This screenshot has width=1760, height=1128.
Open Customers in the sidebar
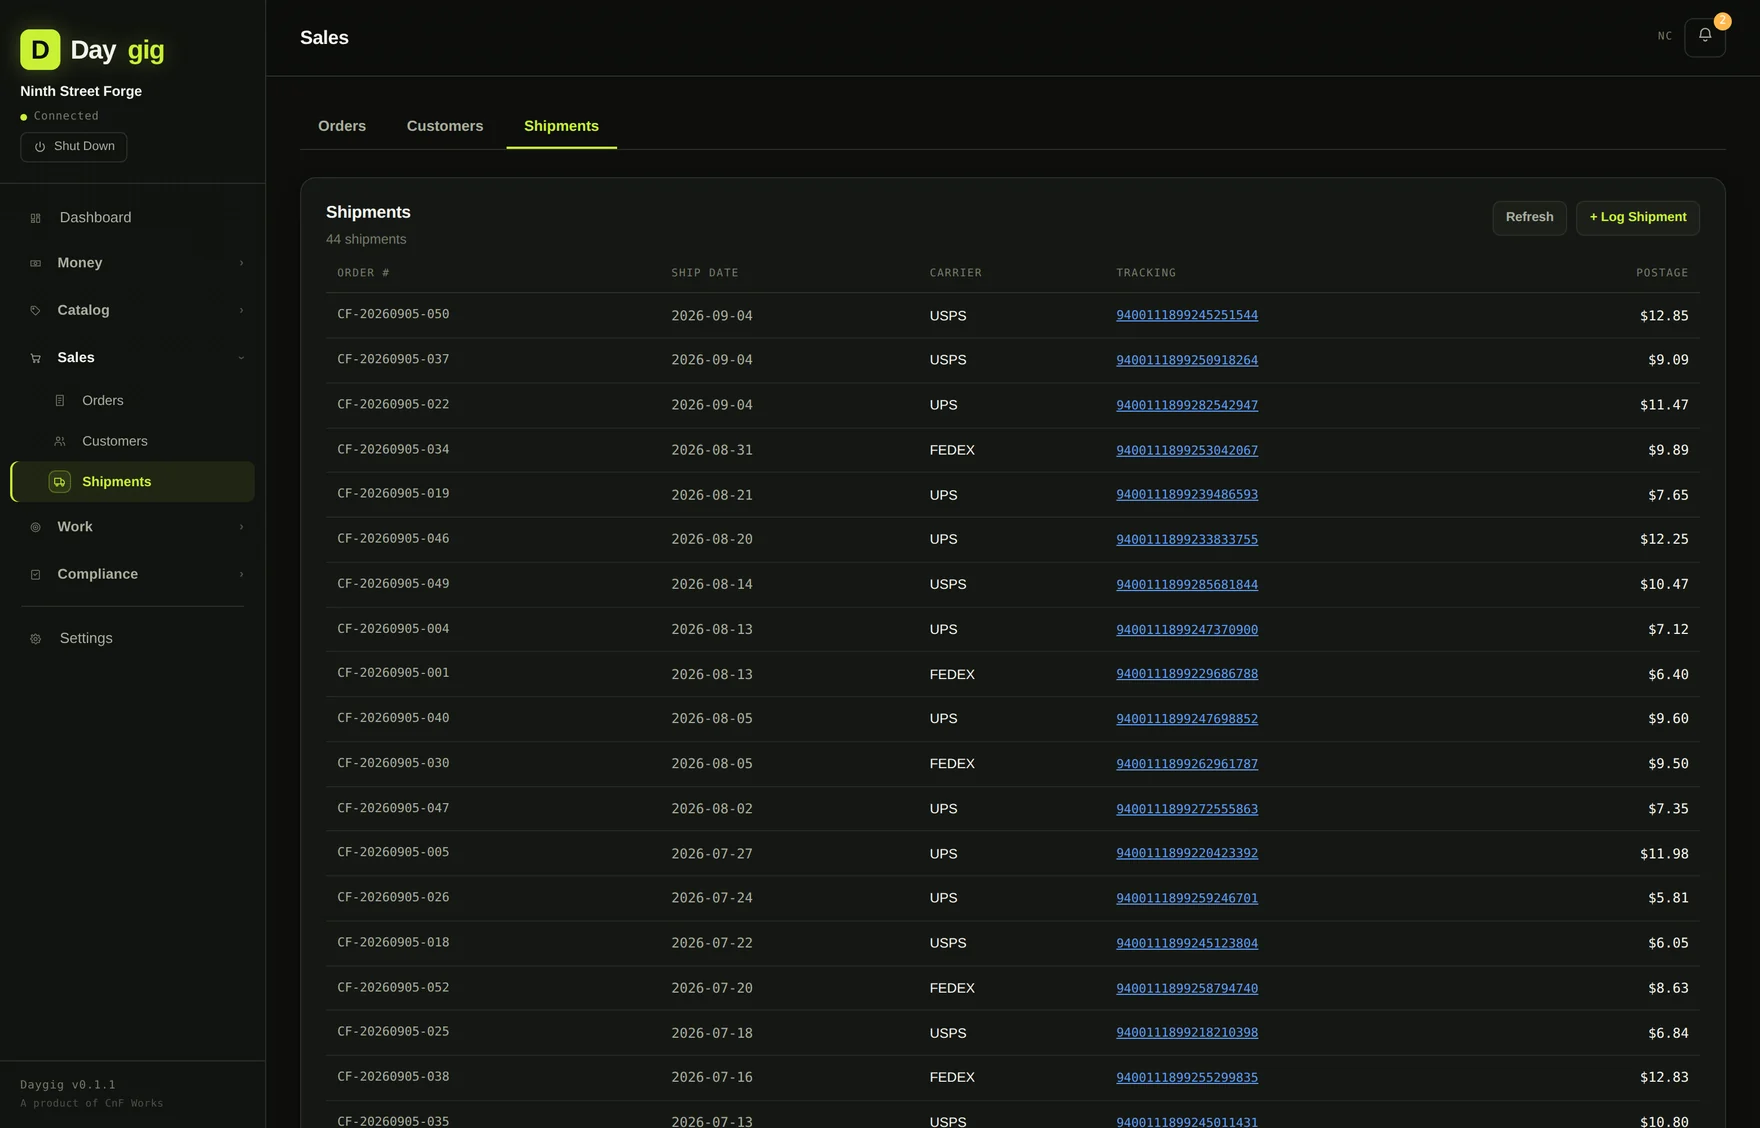point(132,441)
